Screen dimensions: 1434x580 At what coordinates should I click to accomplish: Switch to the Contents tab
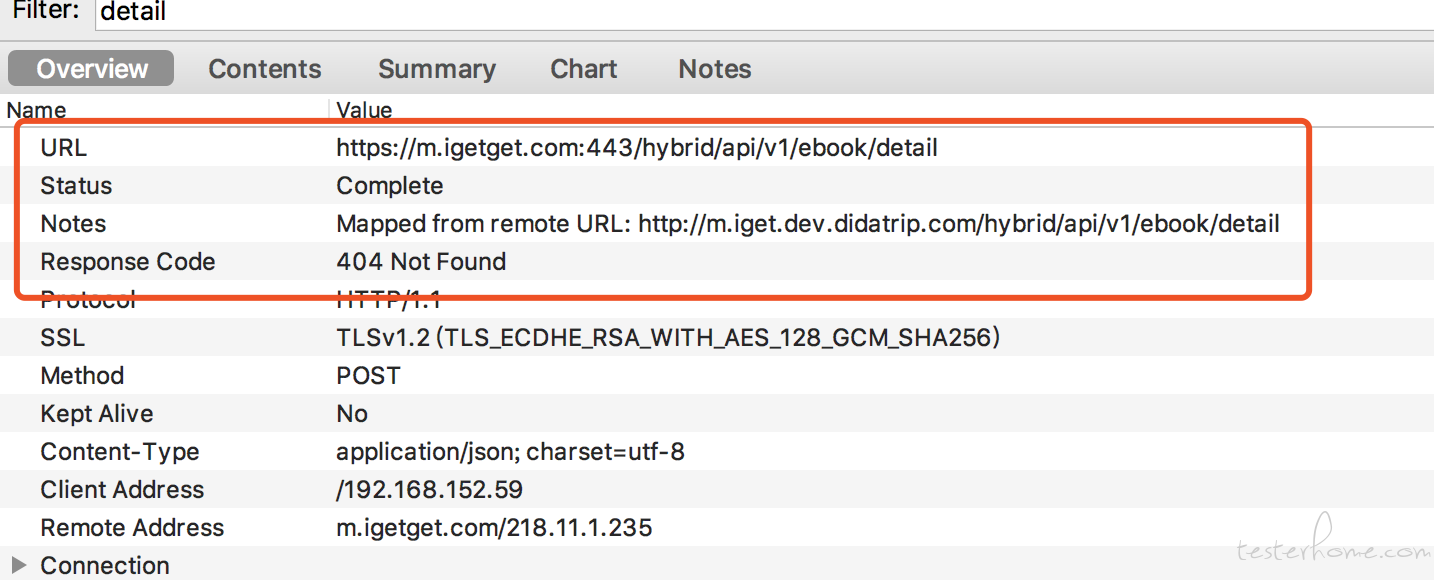[265, 69]
